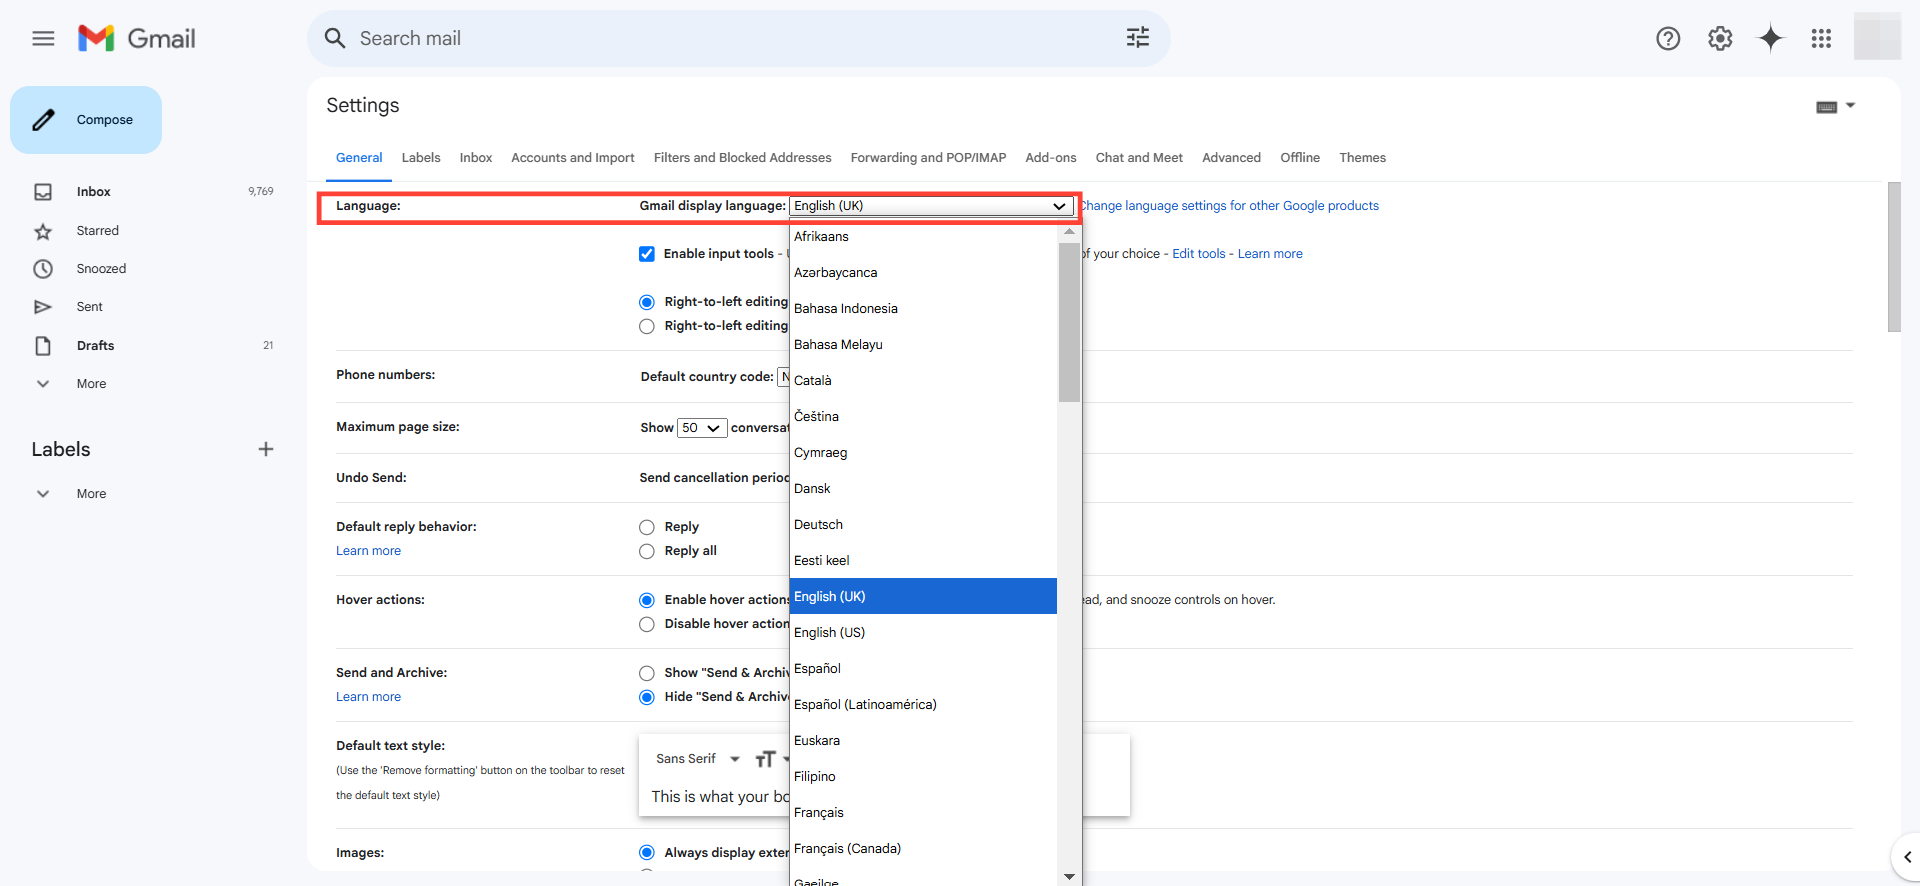The image size is (1920, 886).
Task: Create a new label with plus icon
Action: click(x=265, y=449)
